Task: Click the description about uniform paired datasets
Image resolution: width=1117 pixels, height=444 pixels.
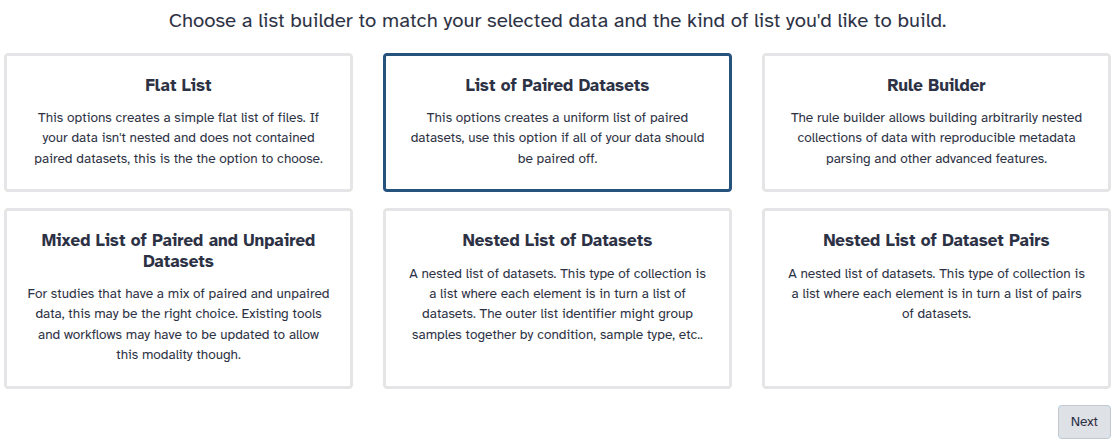Action: point(557,138)
